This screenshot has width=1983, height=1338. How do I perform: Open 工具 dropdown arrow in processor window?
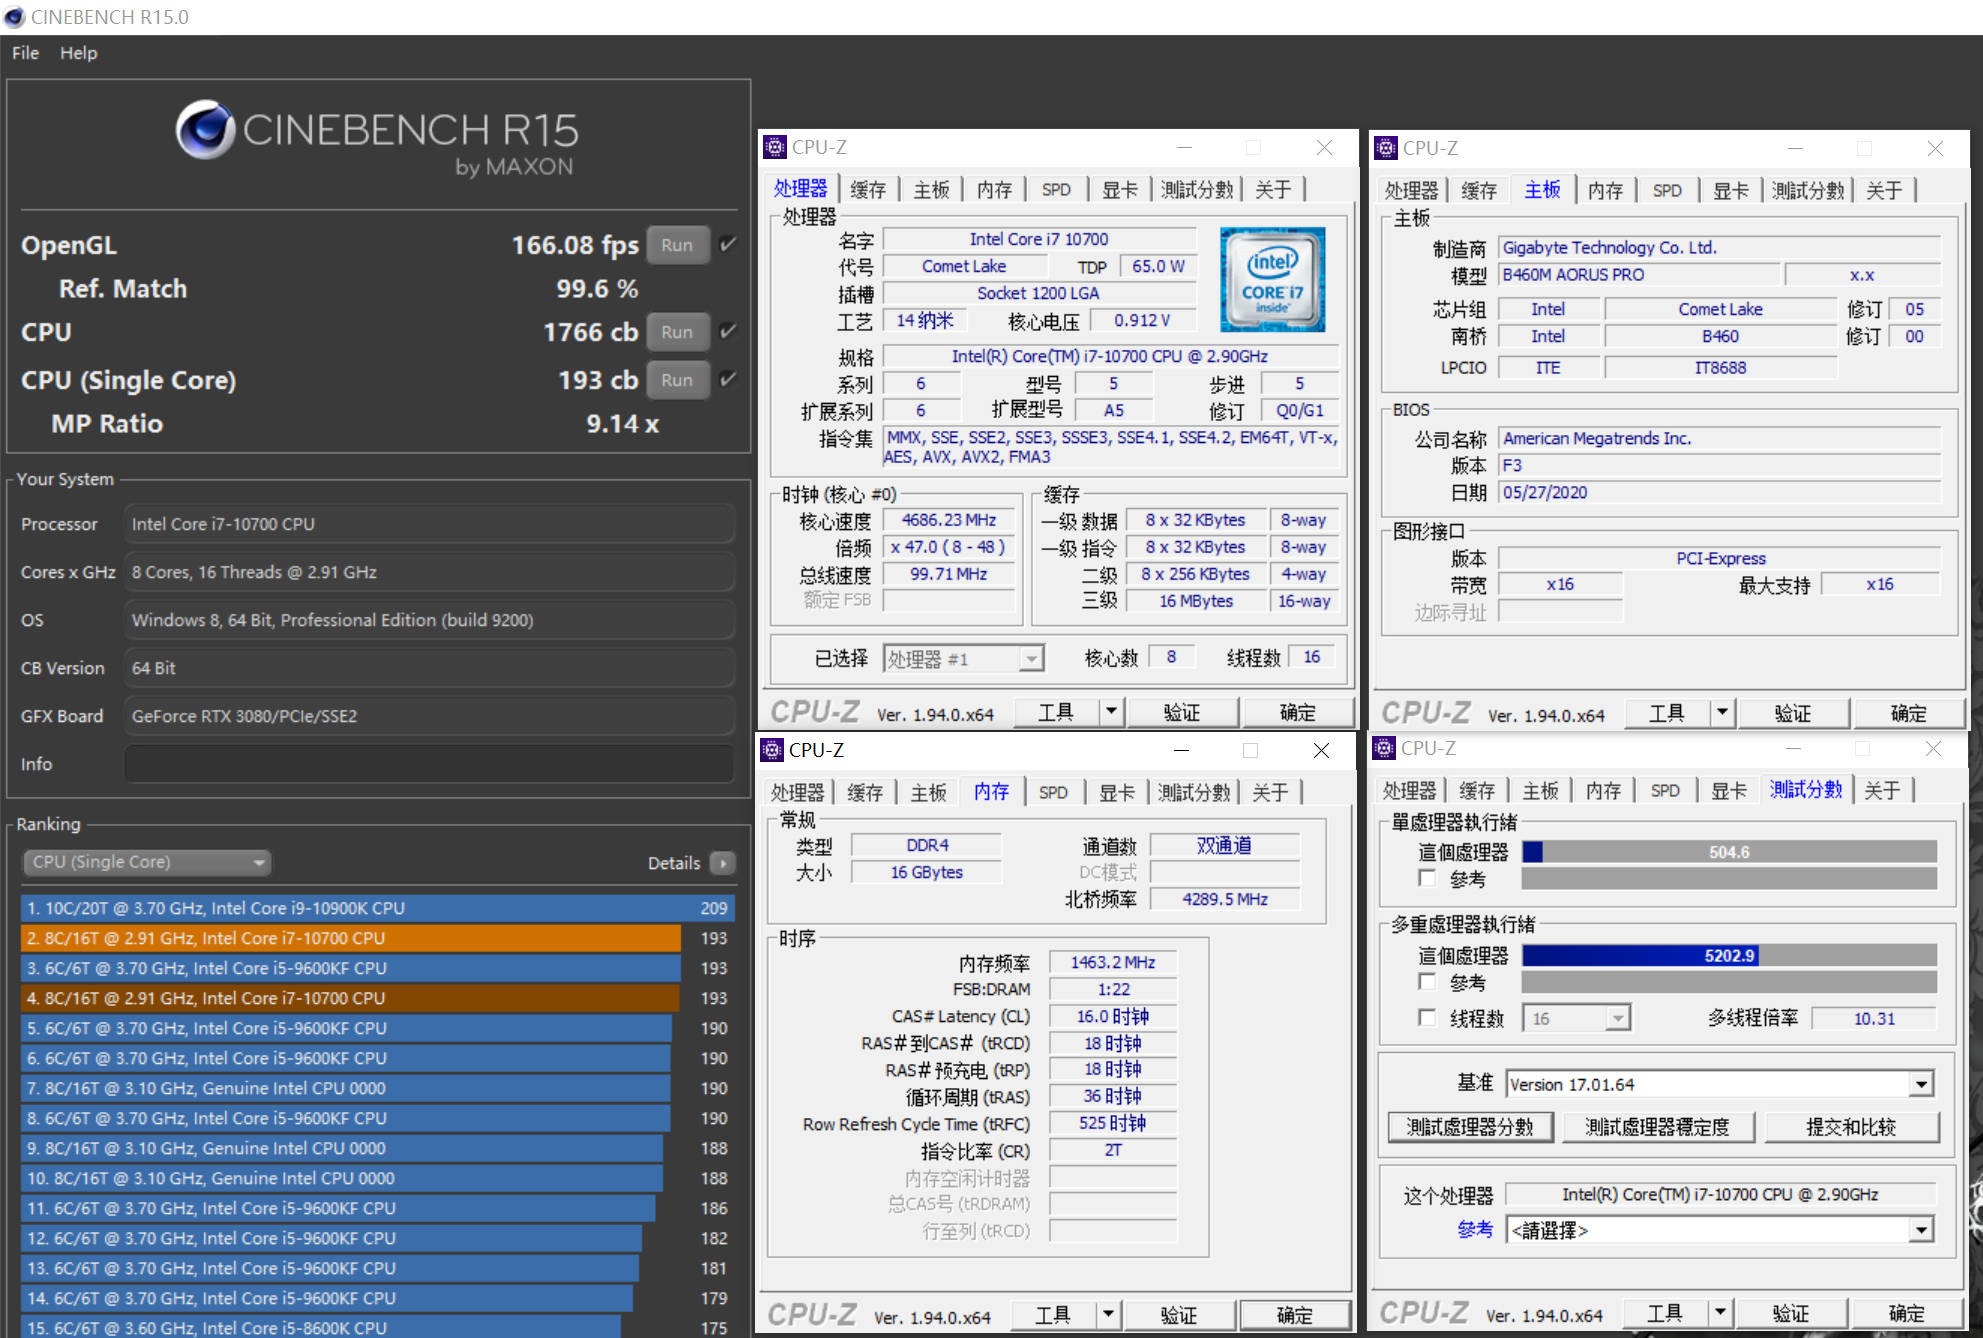click(1111, 712)
